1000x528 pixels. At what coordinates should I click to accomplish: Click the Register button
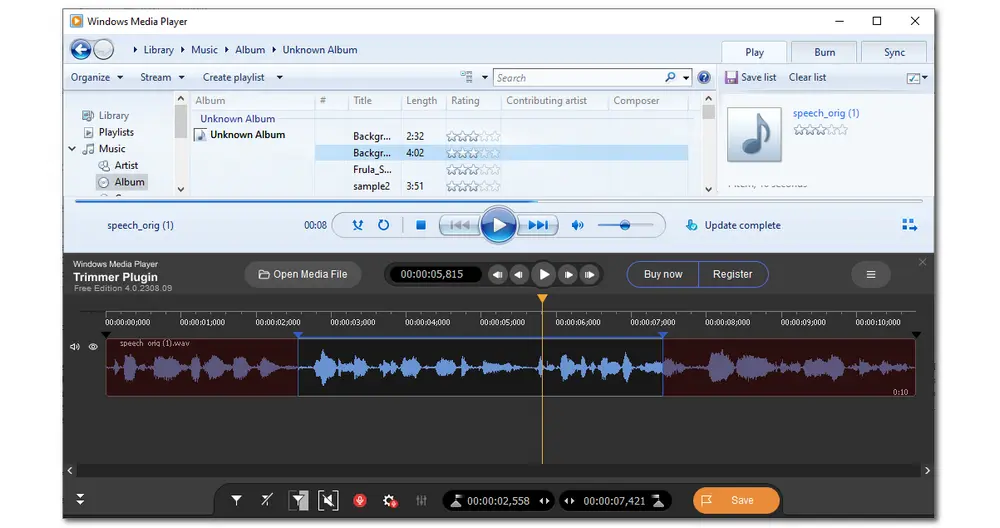(733, 274)
